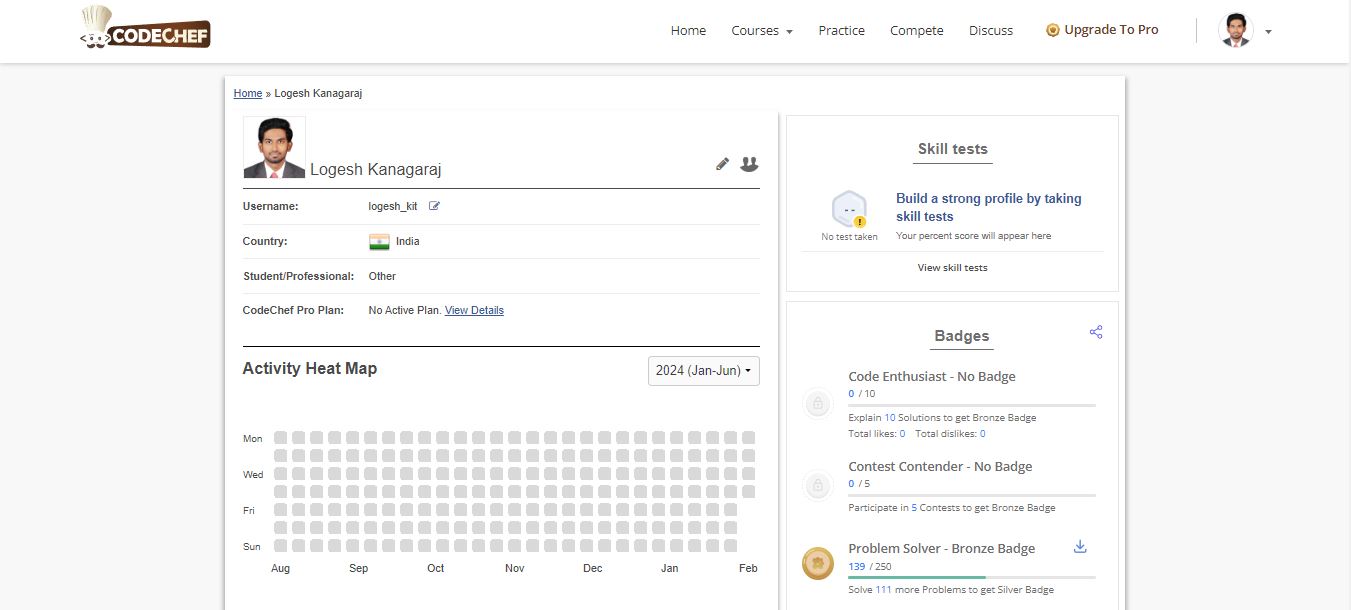Image resolution: width=1351 pixels, height=610 pixels.
Task: Click the Total likes: 0 text
Action: pos(877,434)
